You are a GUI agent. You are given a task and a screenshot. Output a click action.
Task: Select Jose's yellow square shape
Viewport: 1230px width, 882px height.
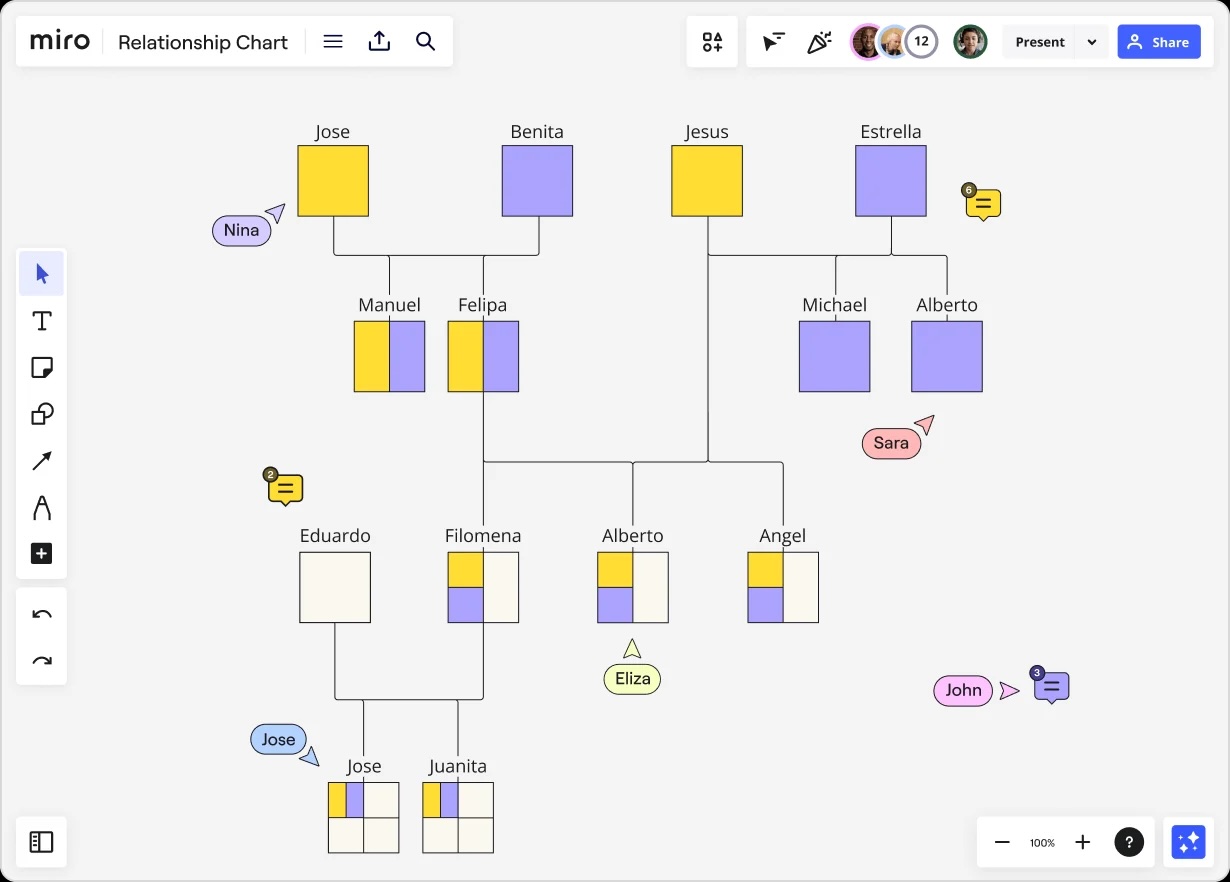click(333, 181)
